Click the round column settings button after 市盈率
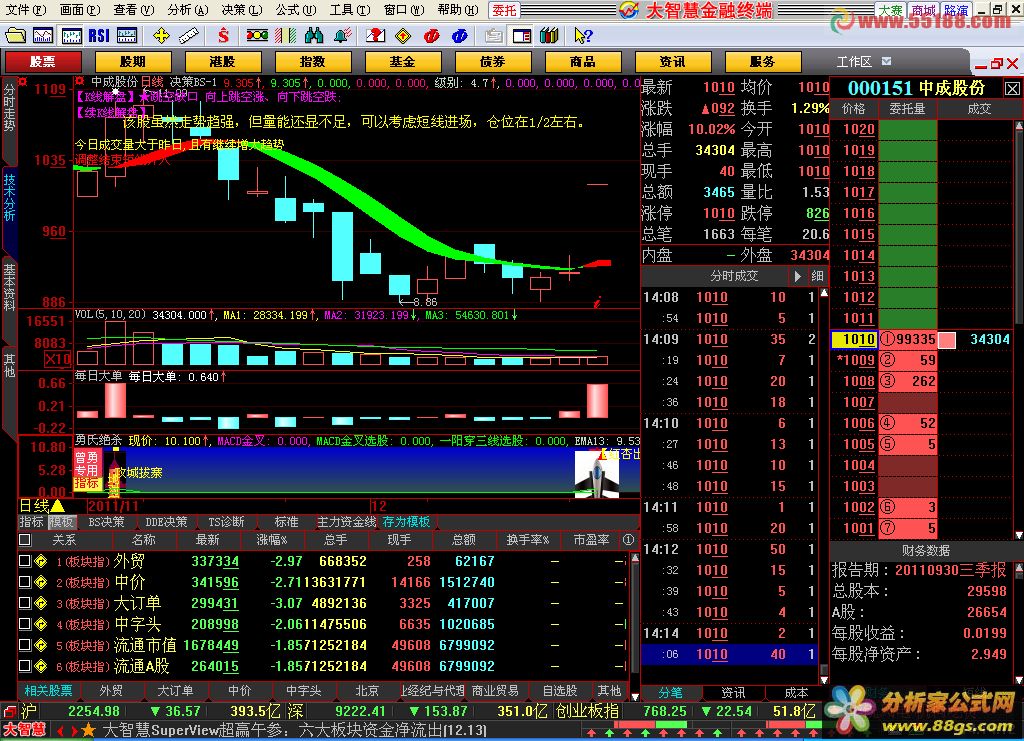The height and width of the screenshot is (741, 1024). tap(628, 540)
